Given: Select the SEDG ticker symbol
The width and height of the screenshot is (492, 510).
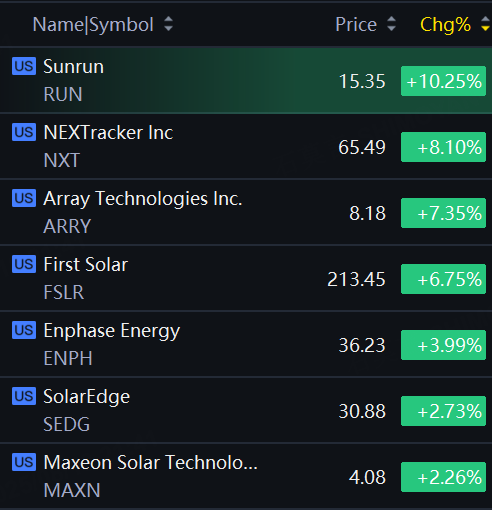Looking at the screenshot, I should coord(67,424).
